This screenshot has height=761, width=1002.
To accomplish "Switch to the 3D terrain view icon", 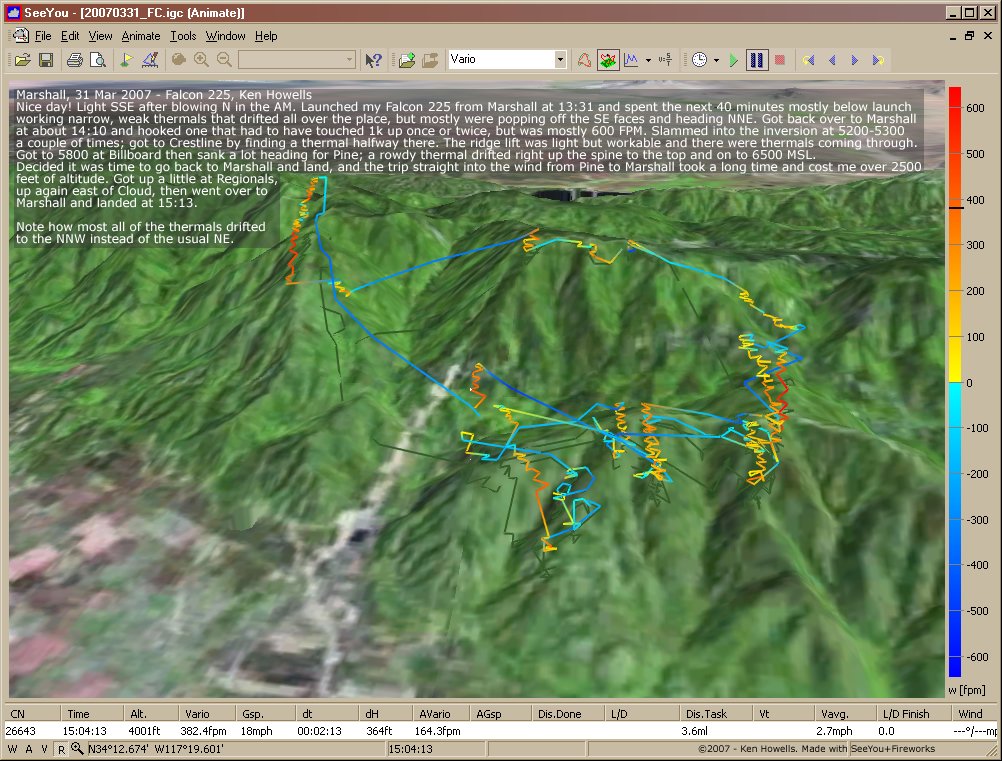I will [608, 60].
